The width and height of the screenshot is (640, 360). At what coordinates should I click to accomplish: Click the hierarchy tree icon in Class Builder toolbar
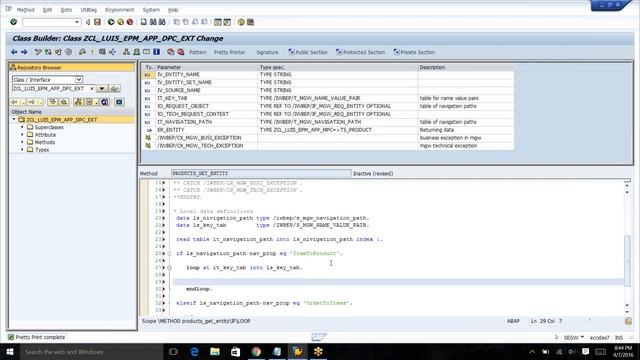(x=126, y=52)
